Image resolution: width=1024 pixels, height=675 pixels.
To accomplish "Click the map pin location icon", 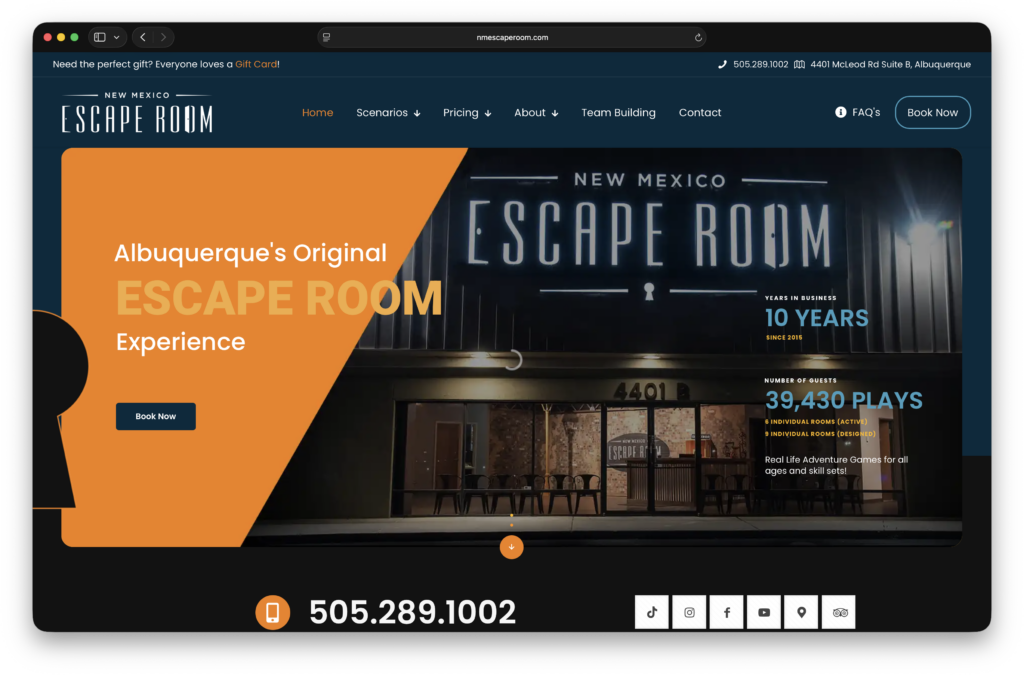I will click(801, 612).
